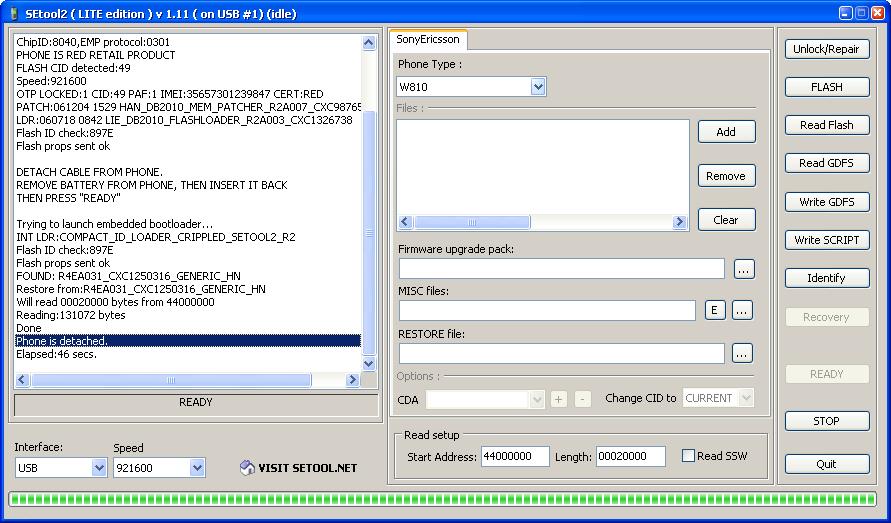The image size is (891, 523).
Task: Minimize the SEtool2 window
Action: tap(846, 13)
